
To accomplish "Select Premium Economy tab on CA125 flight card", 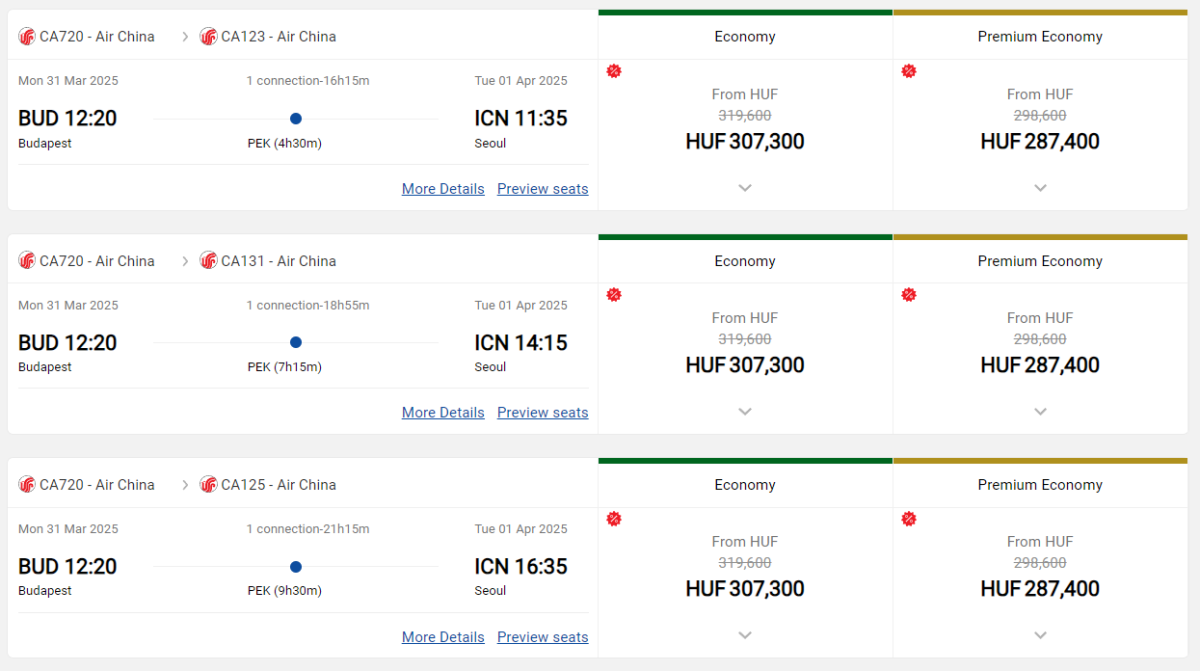I will 1040,485.
